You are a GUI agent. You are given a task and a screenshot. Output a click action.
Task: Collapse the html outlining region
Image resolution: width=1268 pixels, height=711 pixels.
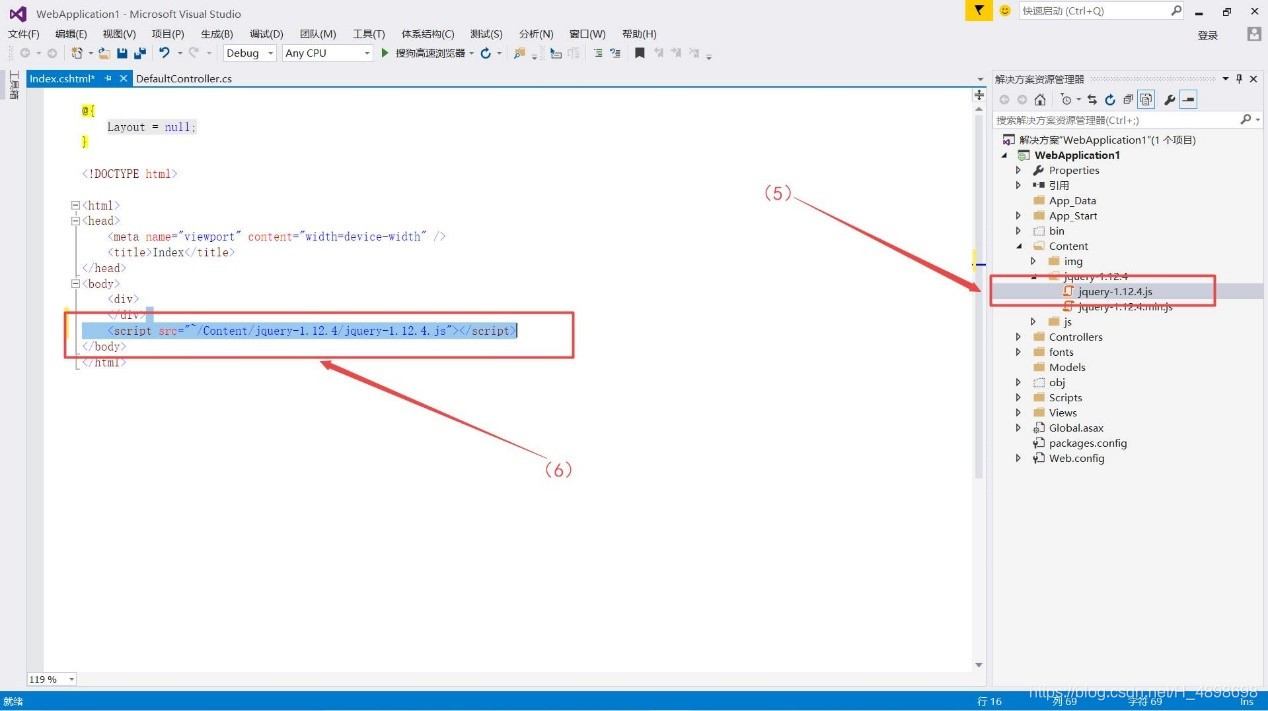point(75,205)
